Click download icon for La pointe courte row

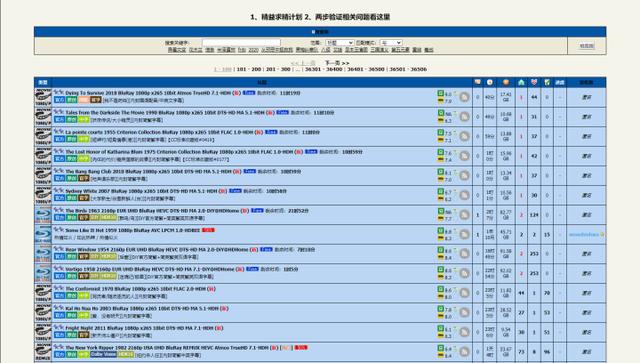[x=464, y=136]
